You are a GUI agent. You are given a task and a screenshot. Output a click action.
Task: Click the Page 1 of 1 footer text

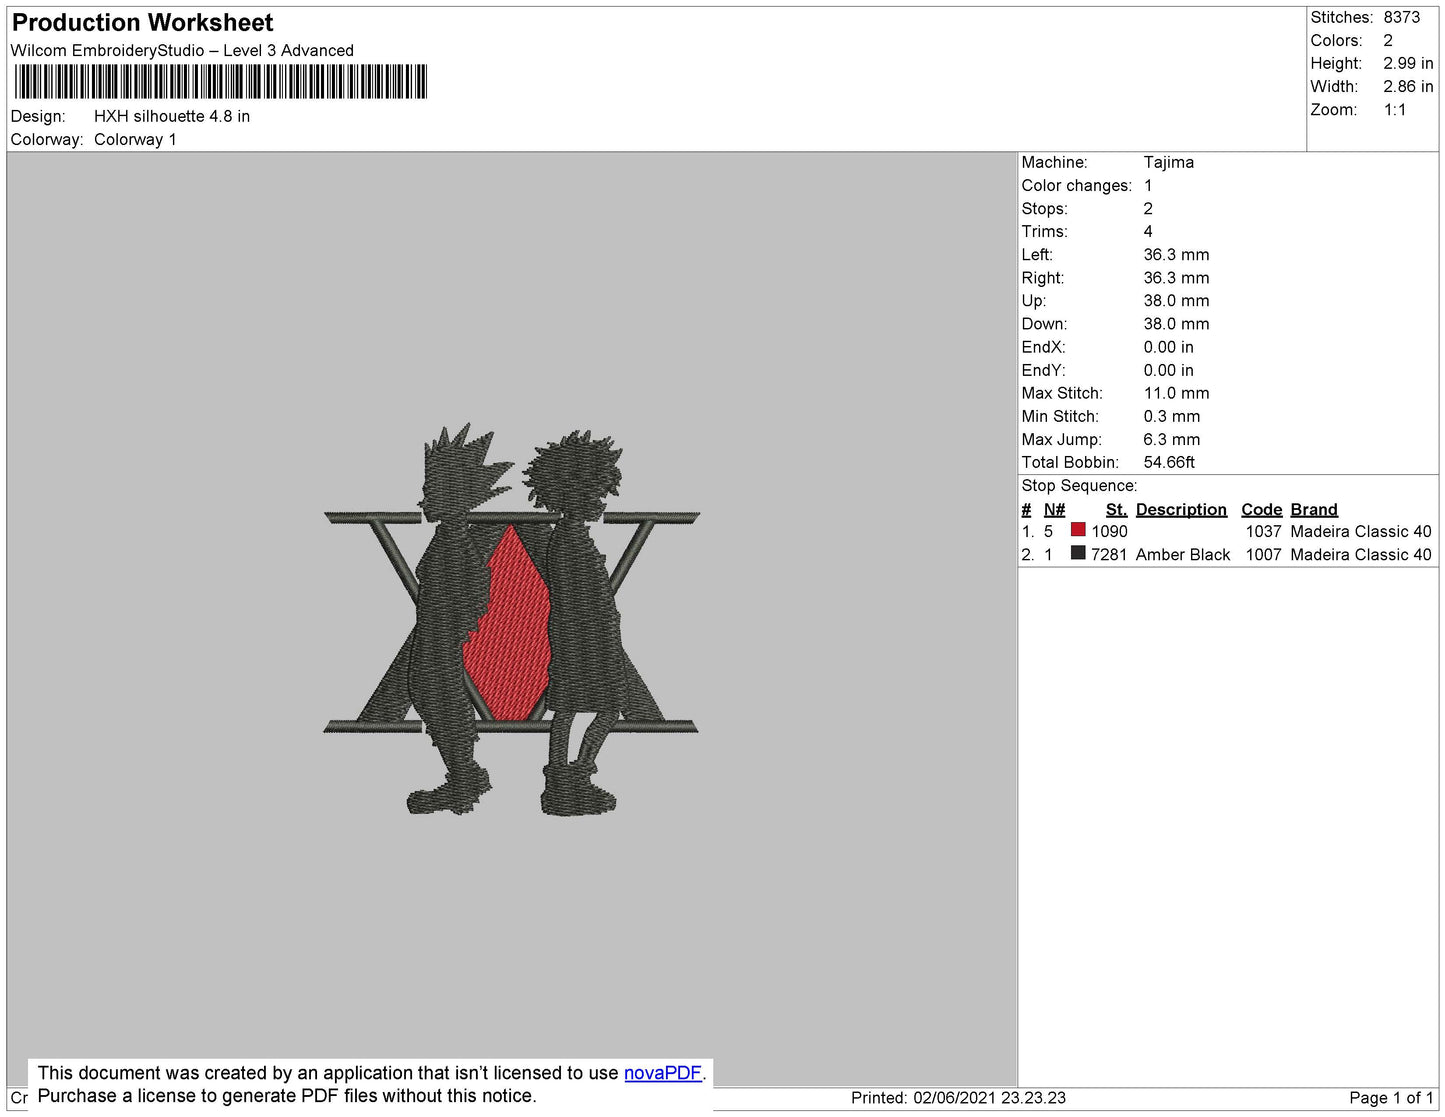coord(1390,1098)
